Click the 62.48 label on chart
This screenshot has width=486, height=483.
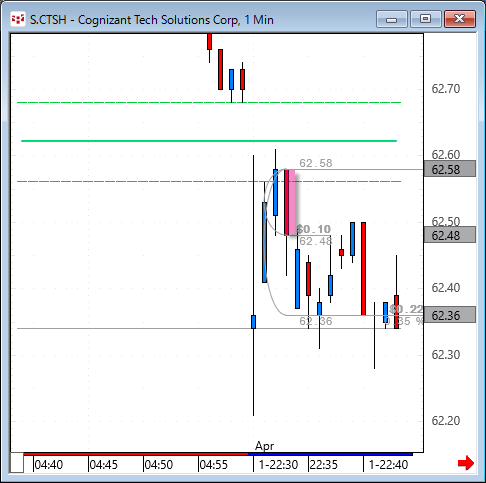(316, 241)
